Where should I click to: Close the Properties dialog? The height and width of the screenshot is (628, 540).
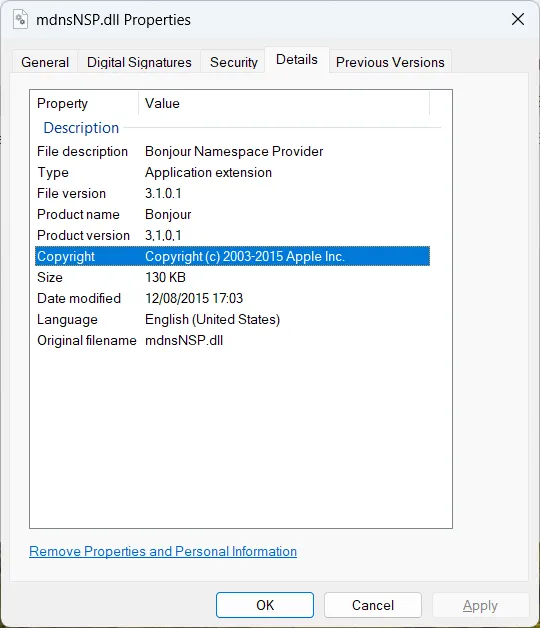coord(518,19)
